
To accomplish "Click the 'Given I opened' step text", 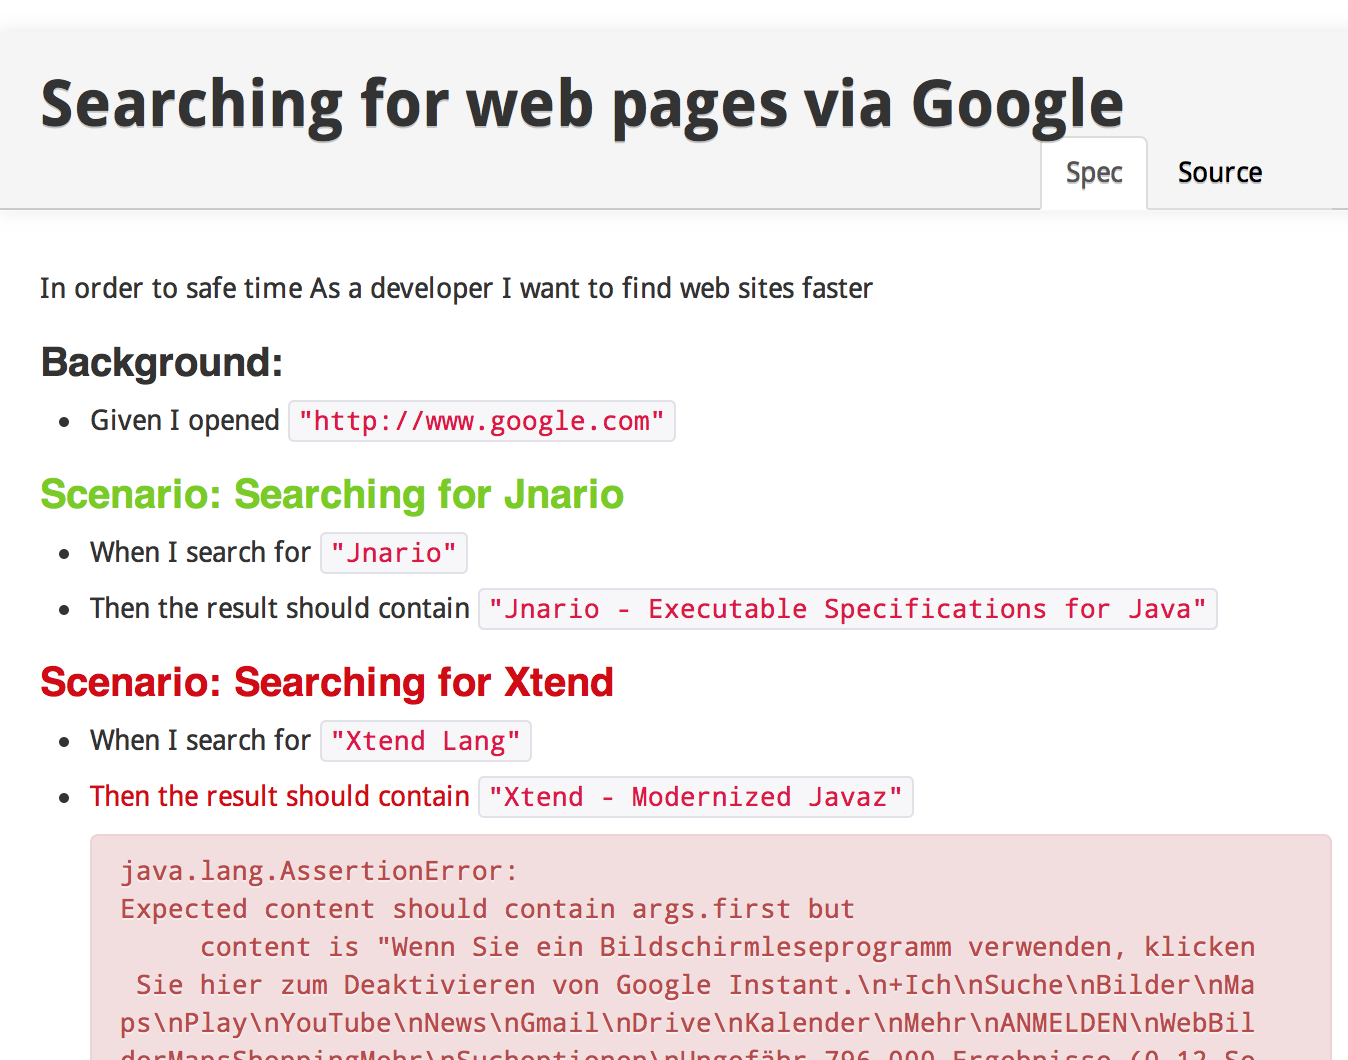I will [x=185, y=421].
